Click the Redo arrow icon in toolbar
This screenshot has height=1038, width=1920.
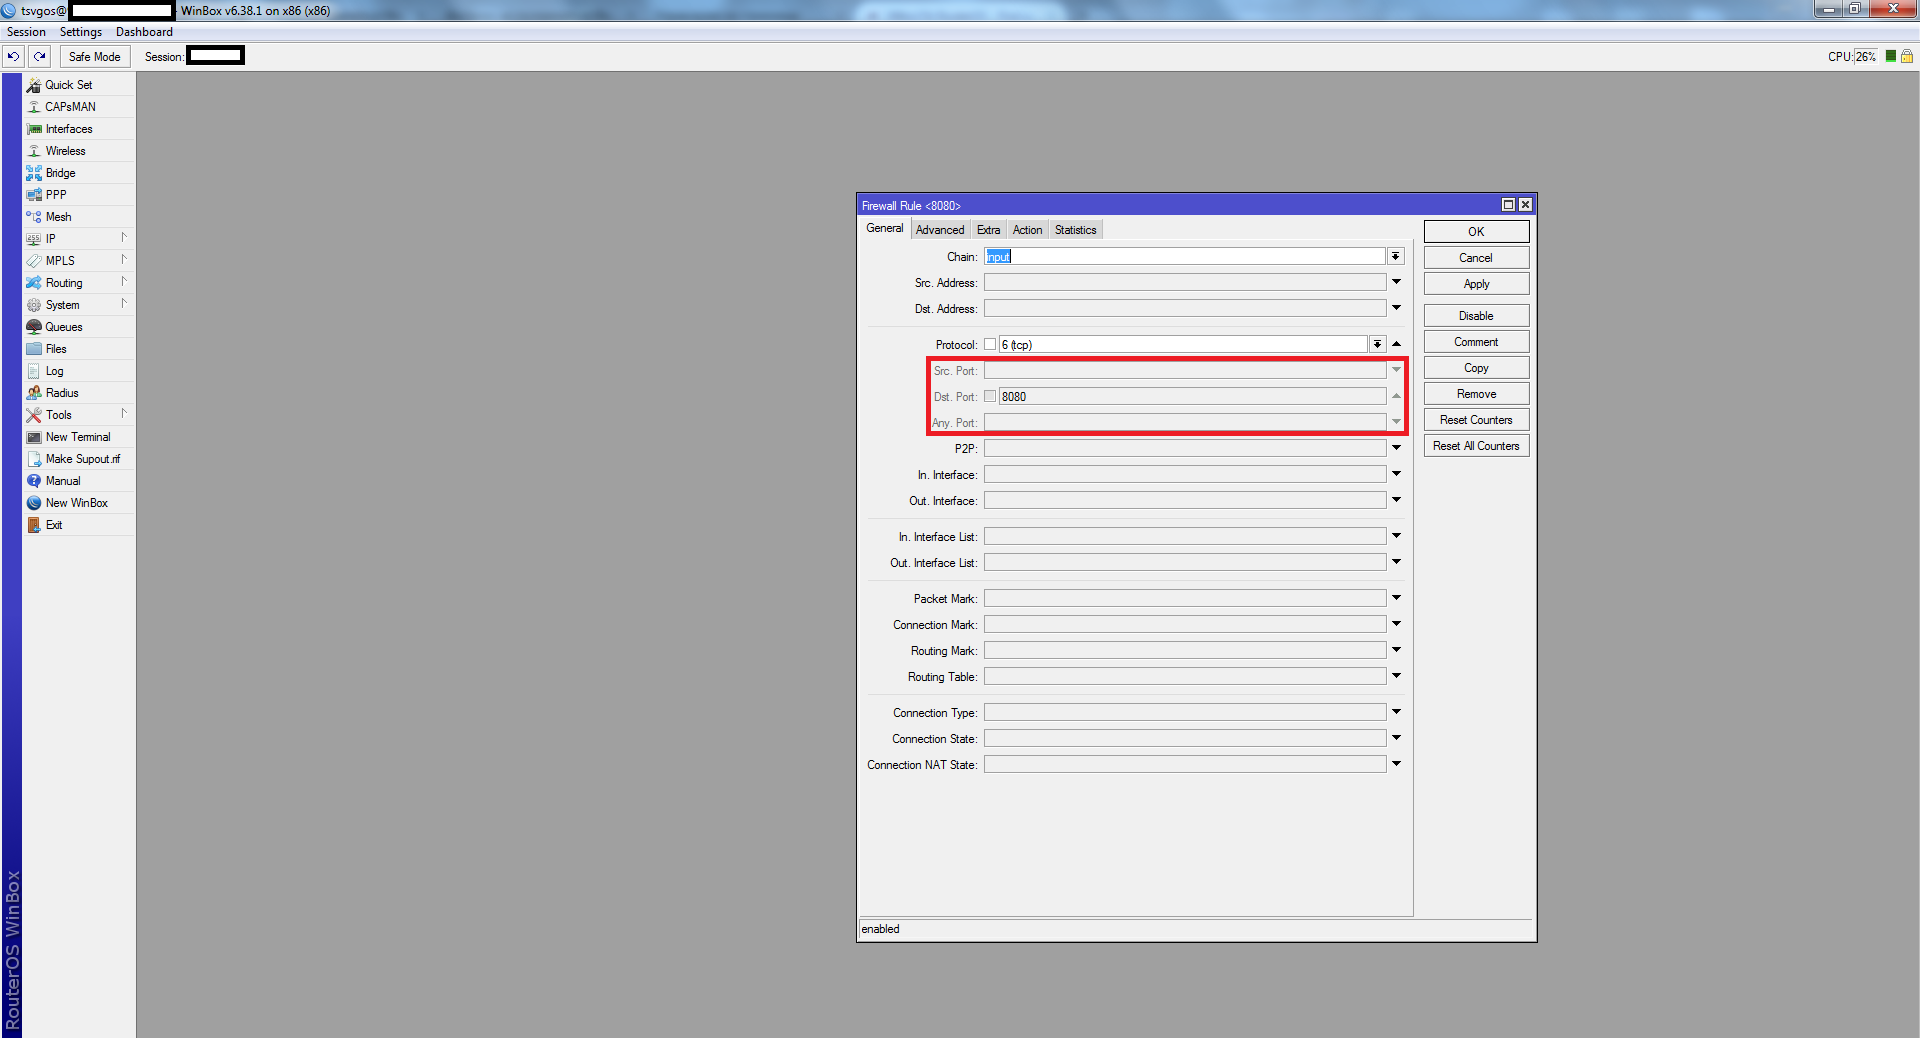point(40,57)
